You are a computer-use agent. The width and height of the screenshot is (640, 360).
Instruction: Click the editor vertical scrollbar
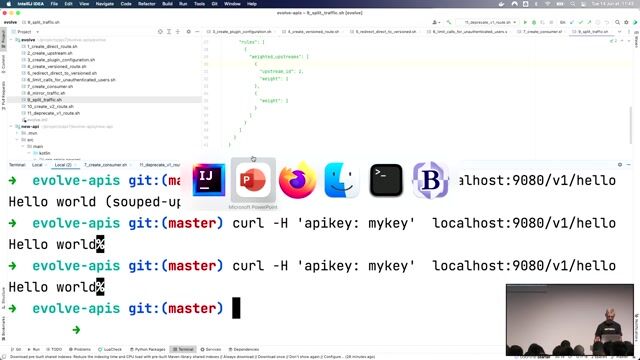[631, 124]
